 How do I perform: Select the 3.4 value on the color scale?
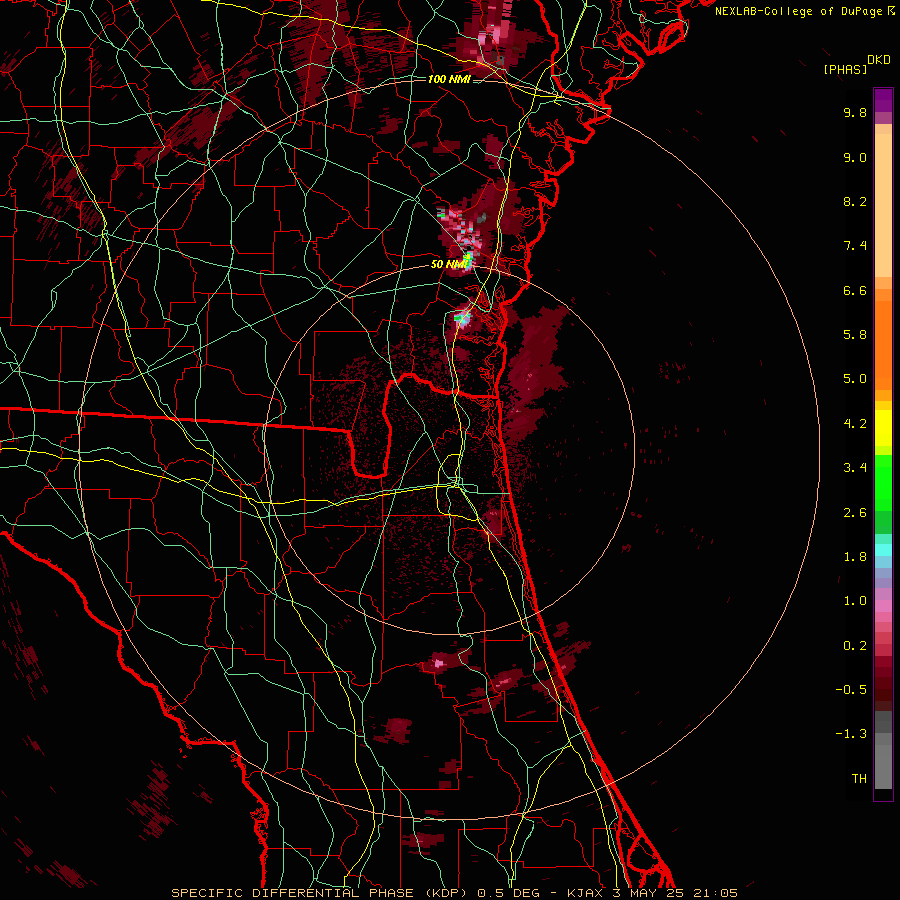(x=855, y=468)
